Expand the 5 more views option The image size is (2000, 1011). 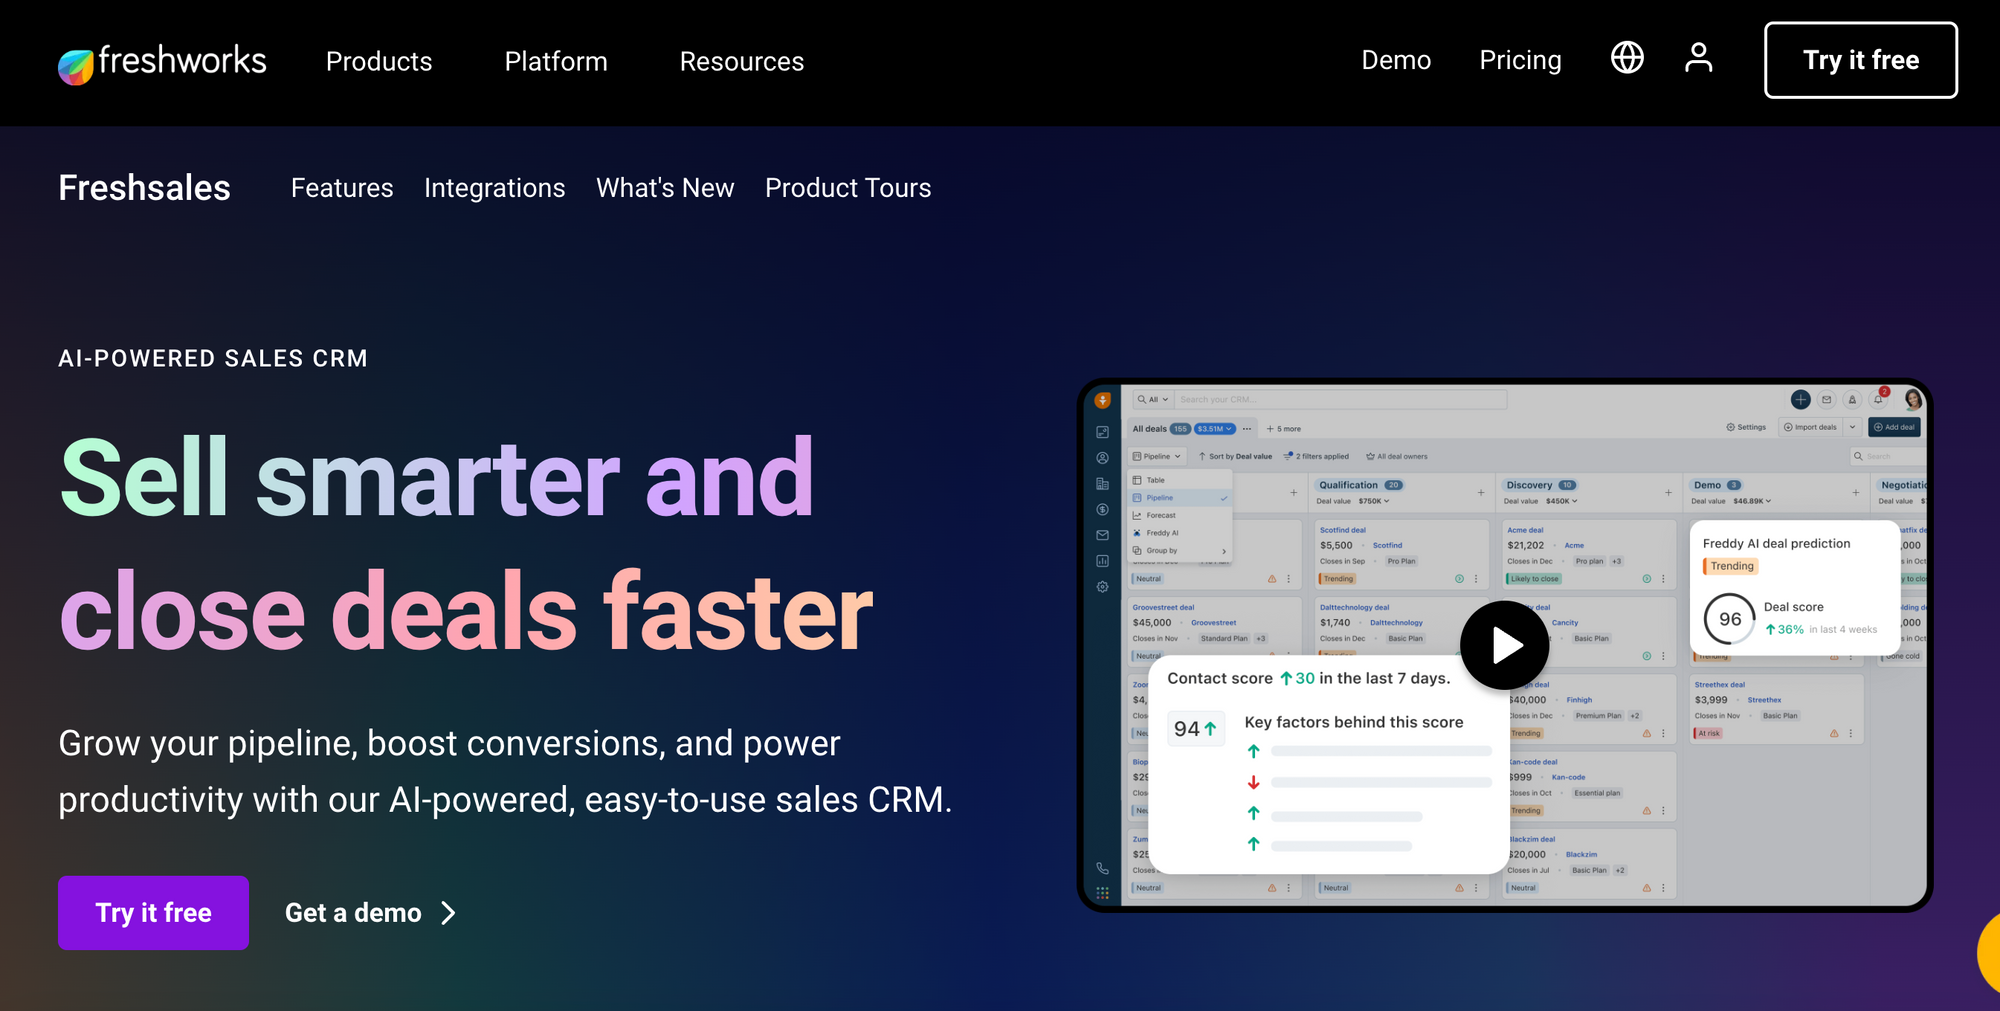(x=1284, y=428)
